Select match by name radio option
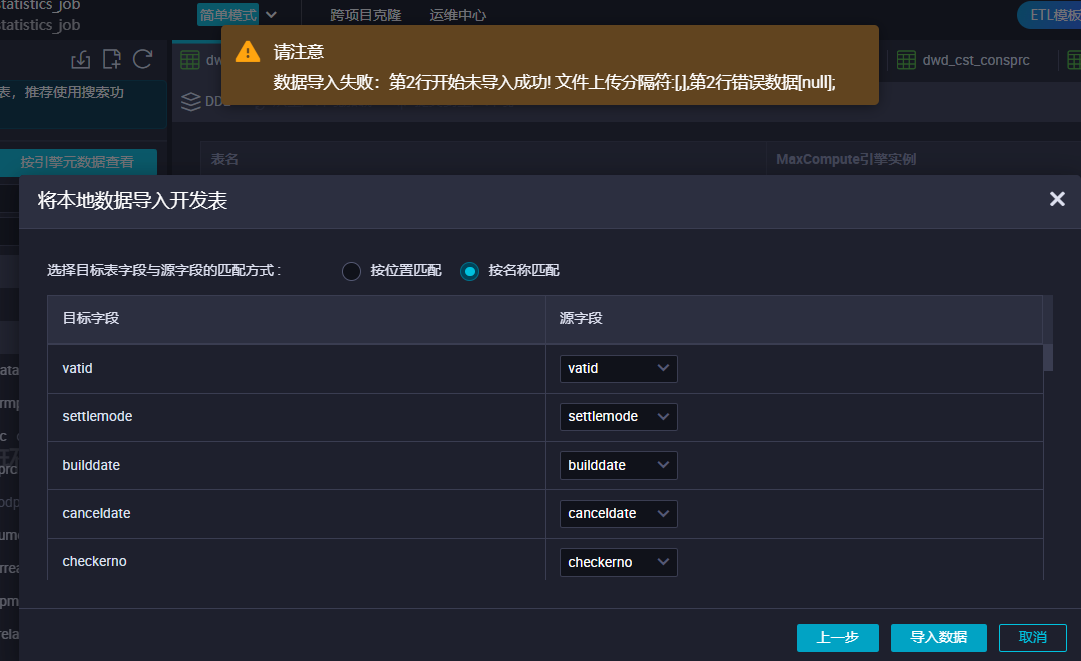This screenshot has height=661, width=1081. [469, 271]
